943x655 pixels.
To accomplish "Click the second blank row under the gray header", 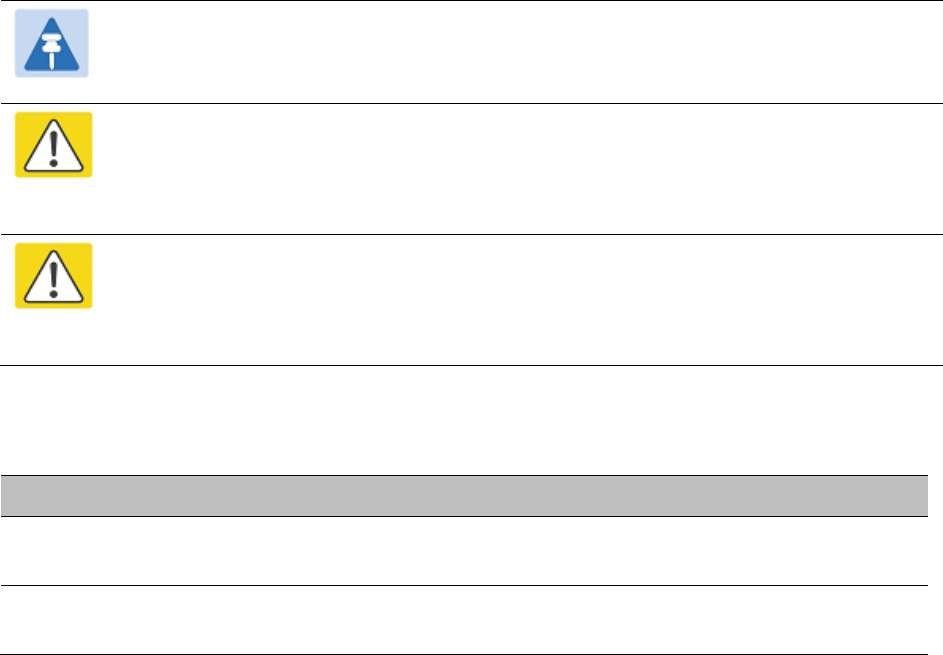I will point(464,620).
